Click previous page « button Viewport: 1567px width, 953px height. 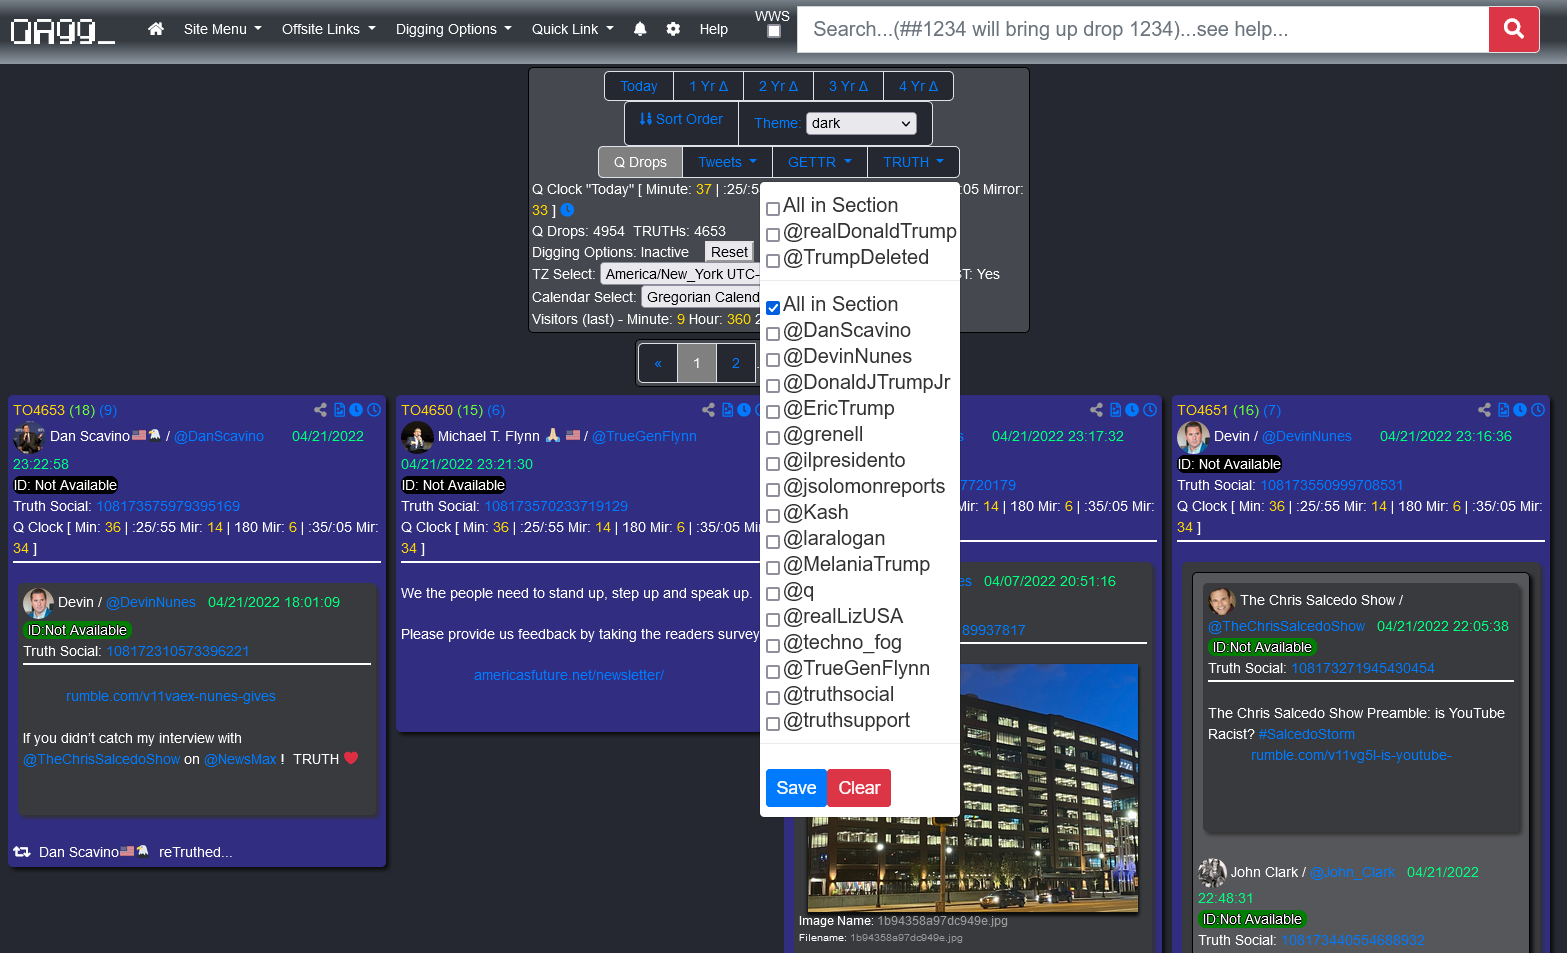point(658,363)
